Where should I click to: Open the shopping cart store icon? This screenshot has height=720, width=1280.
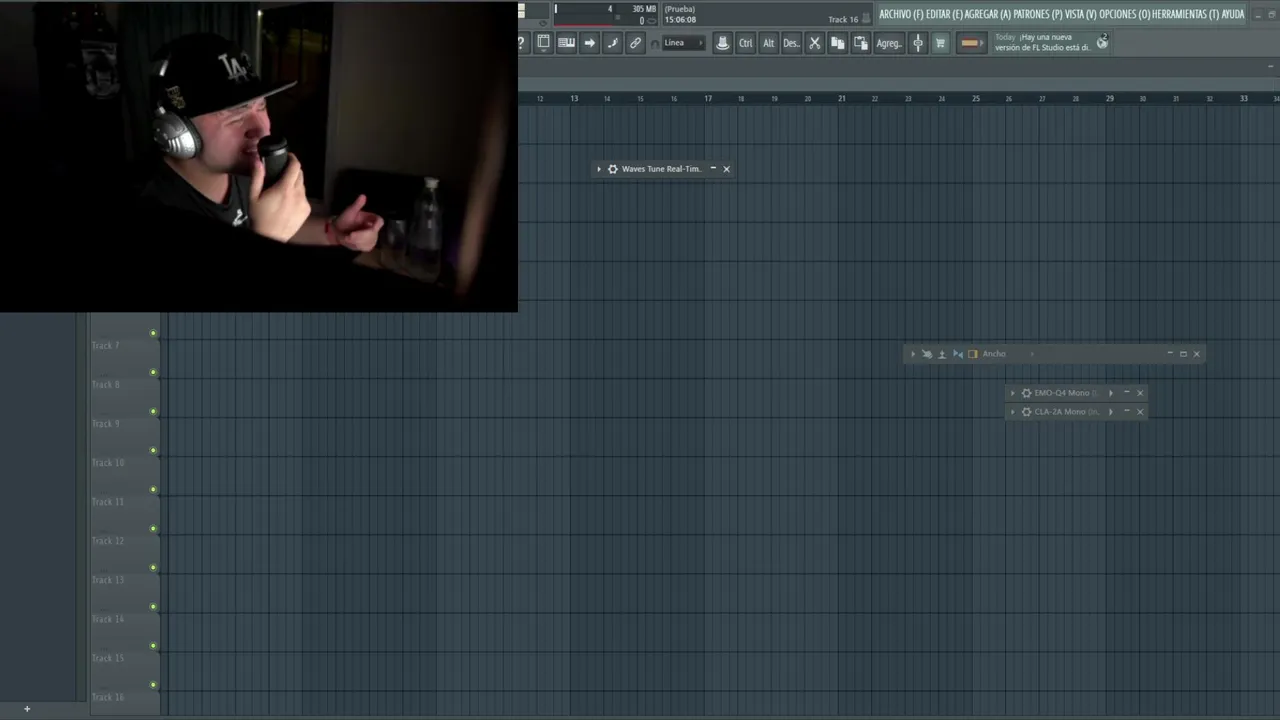tap(940, 43)
